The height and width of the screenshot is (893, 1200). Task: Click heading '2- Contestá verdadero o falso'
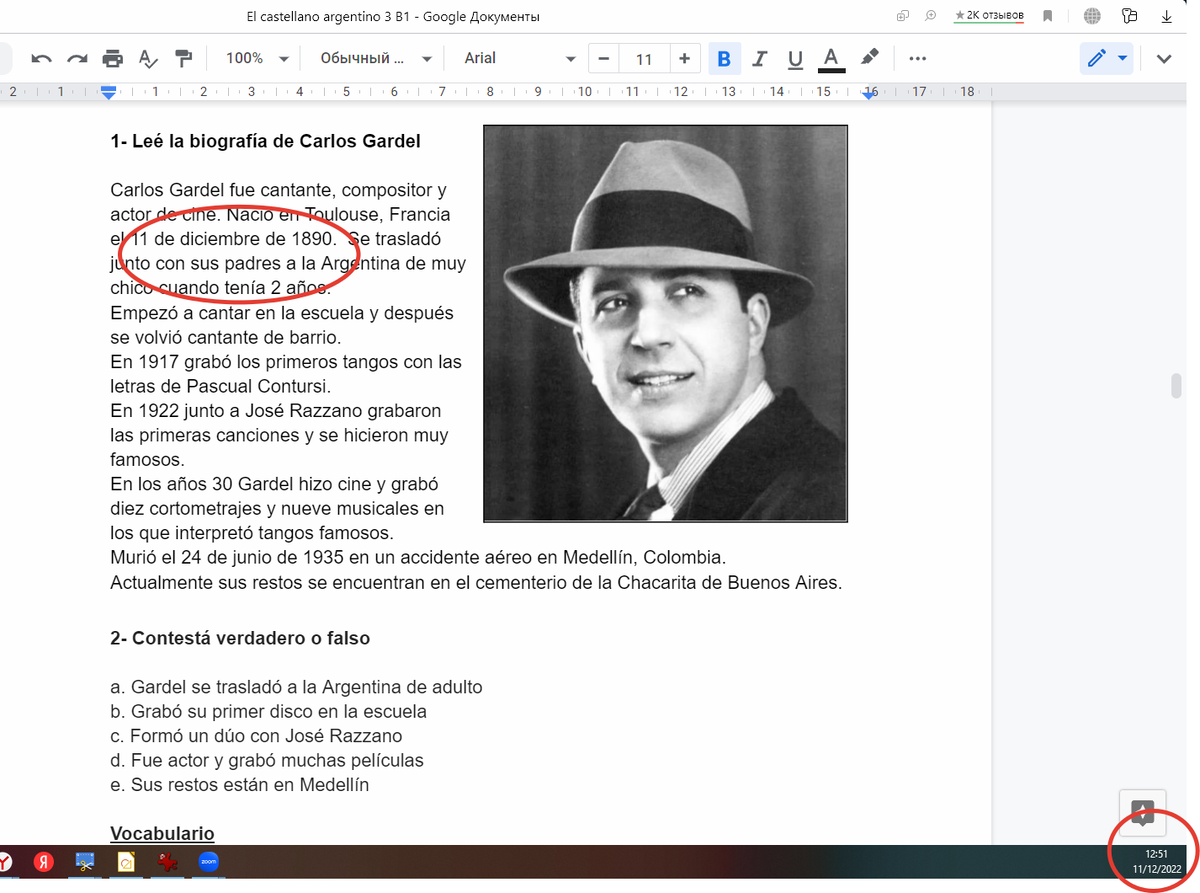coord(240,638)
